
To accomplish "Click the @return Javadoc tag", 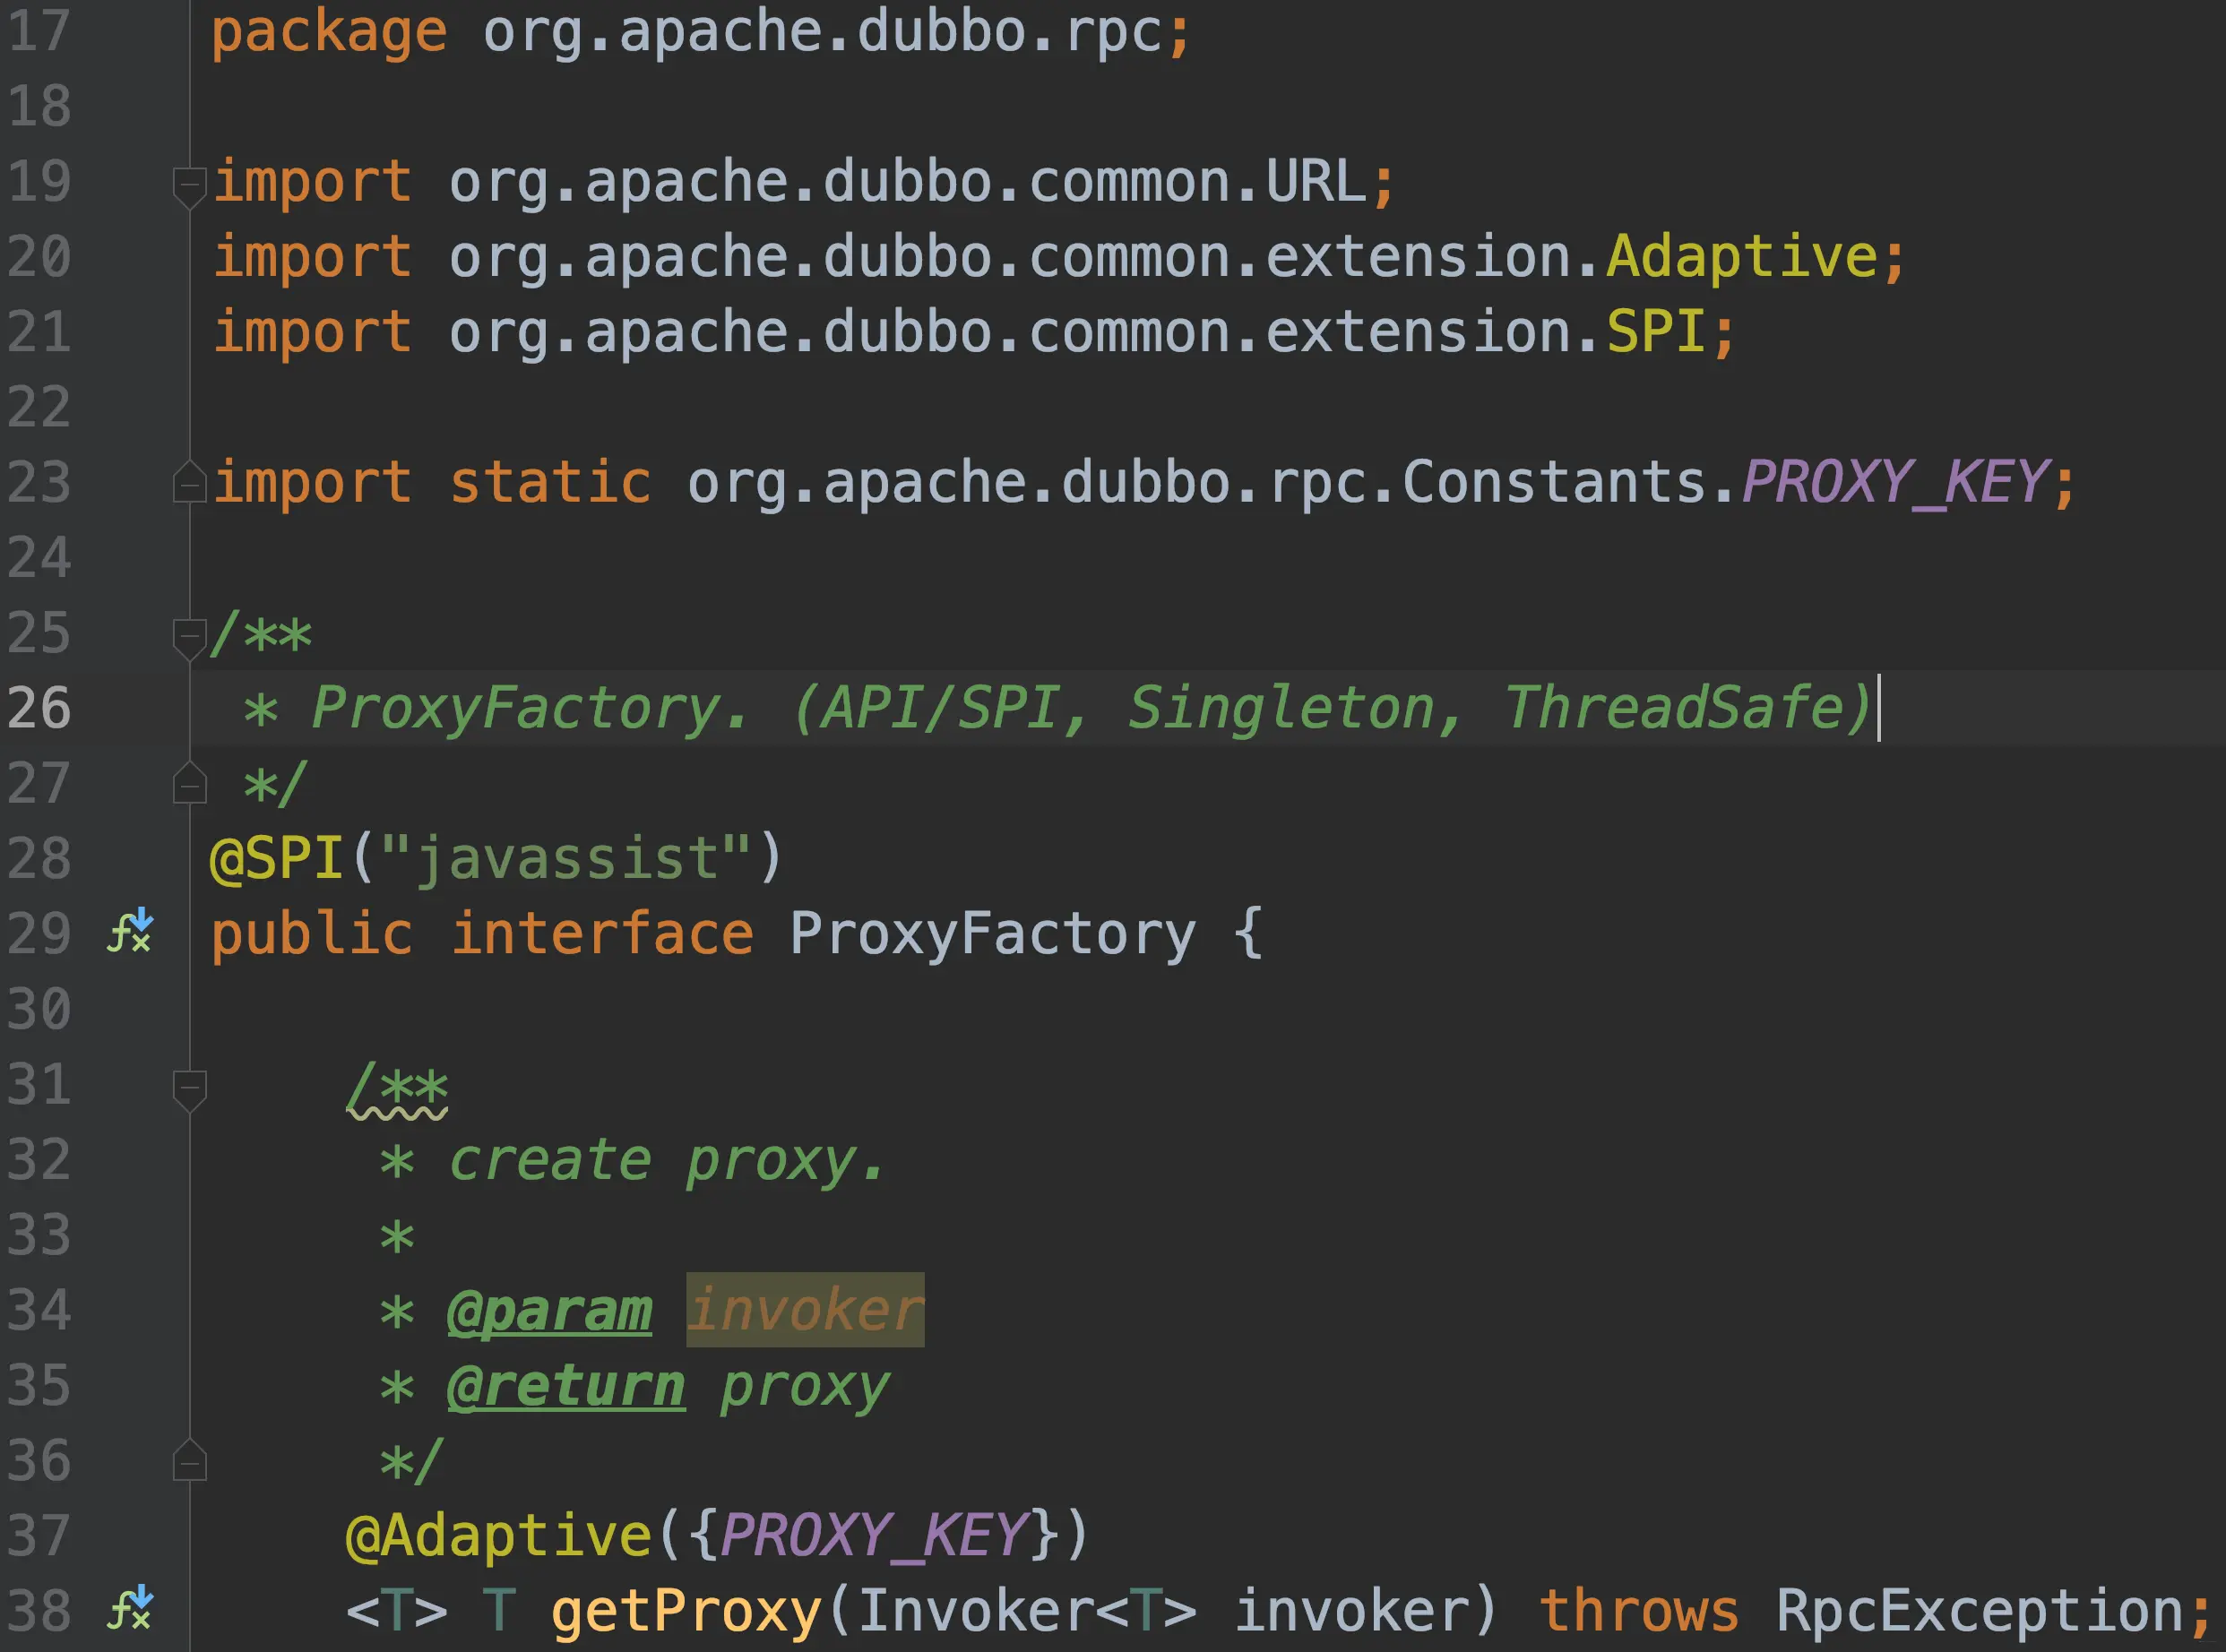I will [x=566, y=1386].
